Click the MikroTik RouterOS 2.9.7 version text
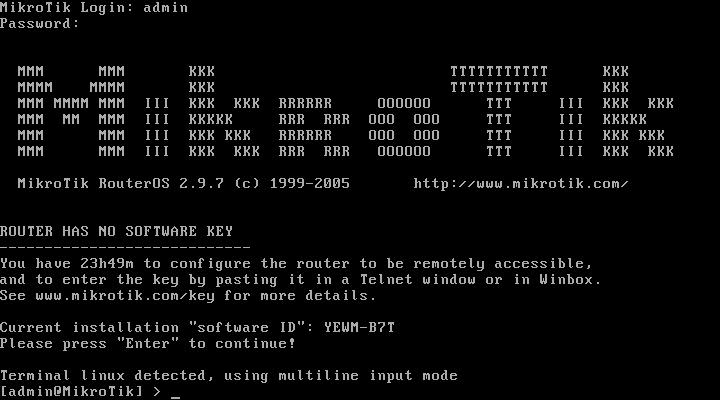 click(x=121, y=184)
